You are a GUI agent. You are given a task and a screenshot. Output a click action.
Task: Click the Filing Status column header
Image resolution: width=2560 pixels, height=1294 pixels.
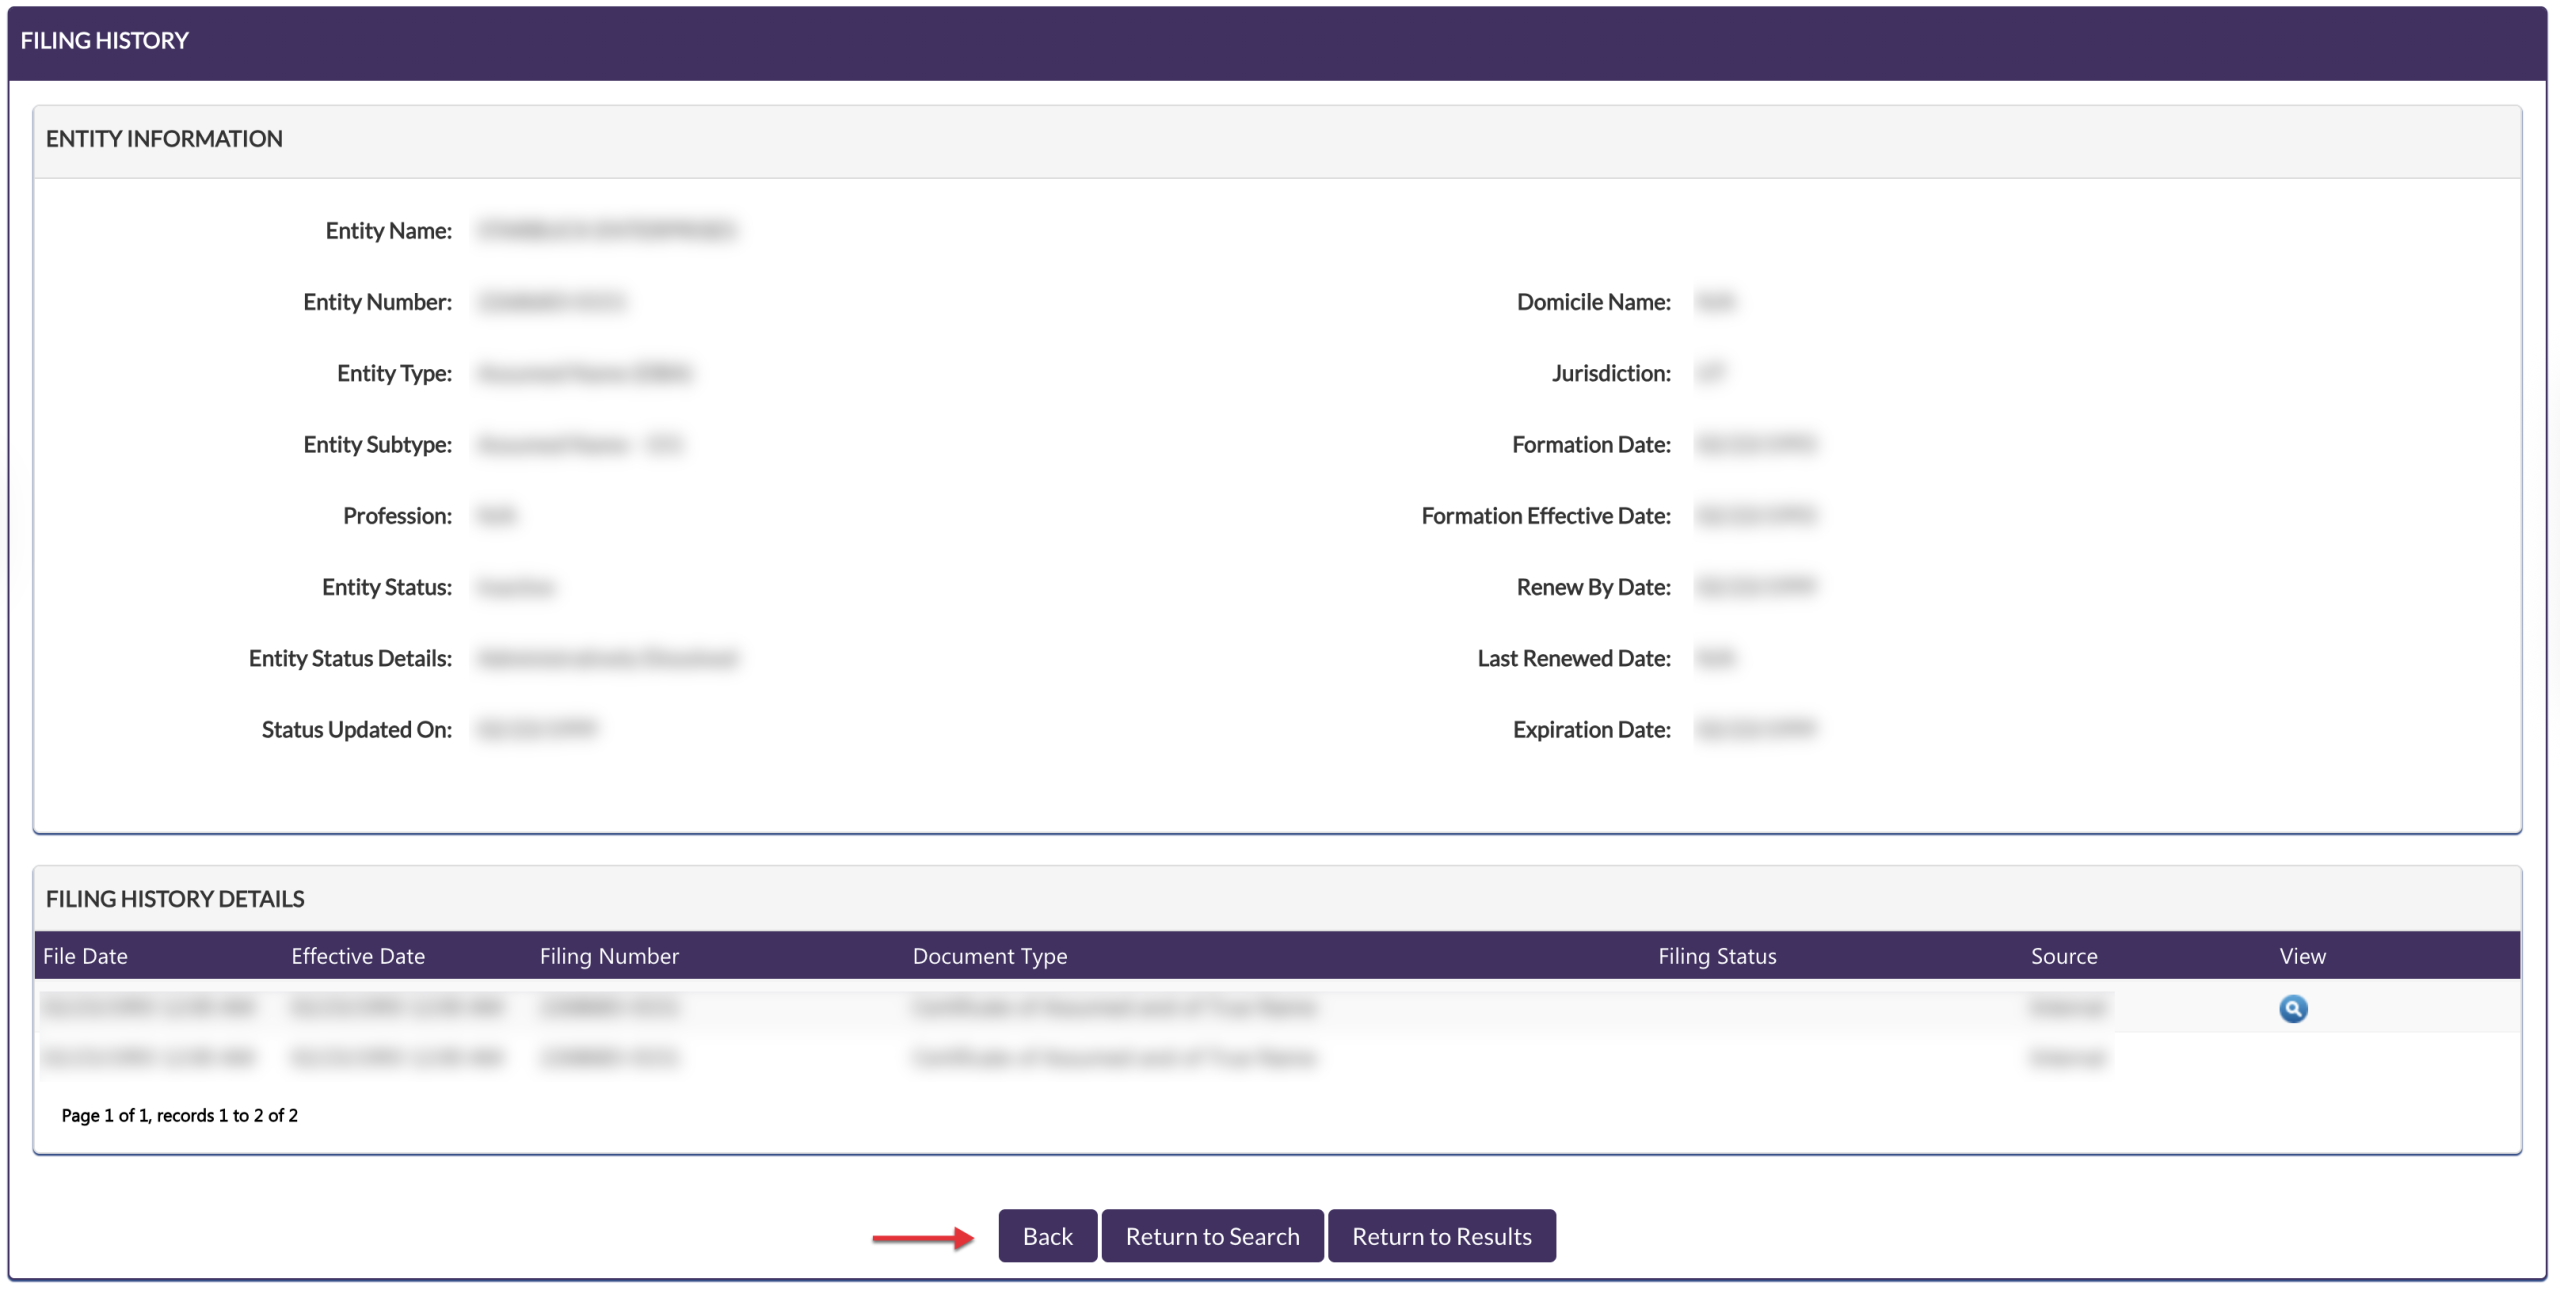pyautogui.click(x=1717, y=956)
